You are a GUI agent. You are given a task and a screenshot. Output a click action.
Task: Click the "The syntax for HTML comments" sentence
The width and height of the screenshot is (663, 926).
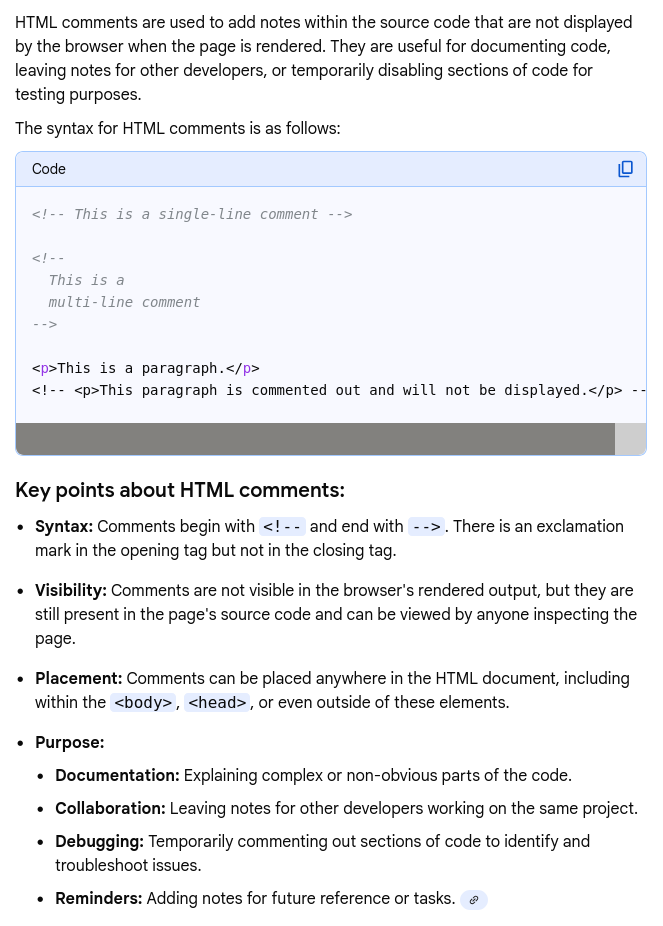178,128
